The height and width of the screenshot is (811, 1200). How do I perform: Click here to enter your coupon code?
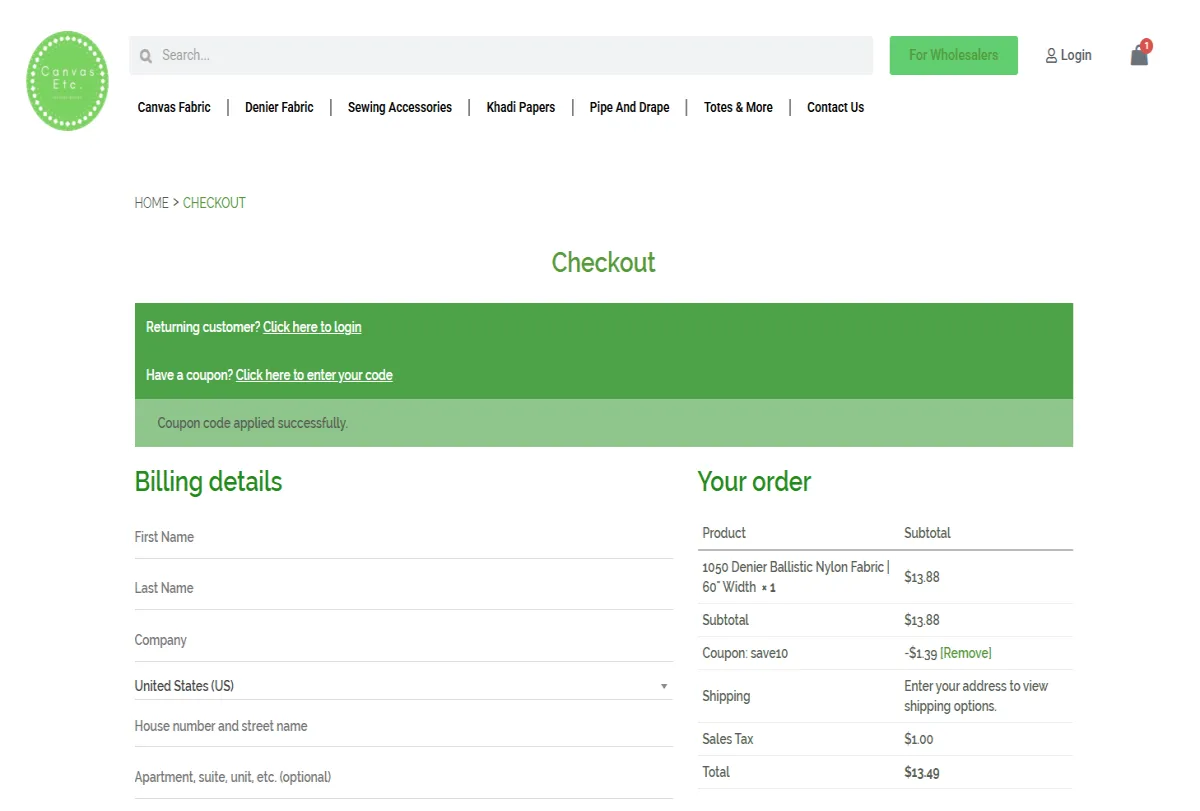[x=314, y=375]
